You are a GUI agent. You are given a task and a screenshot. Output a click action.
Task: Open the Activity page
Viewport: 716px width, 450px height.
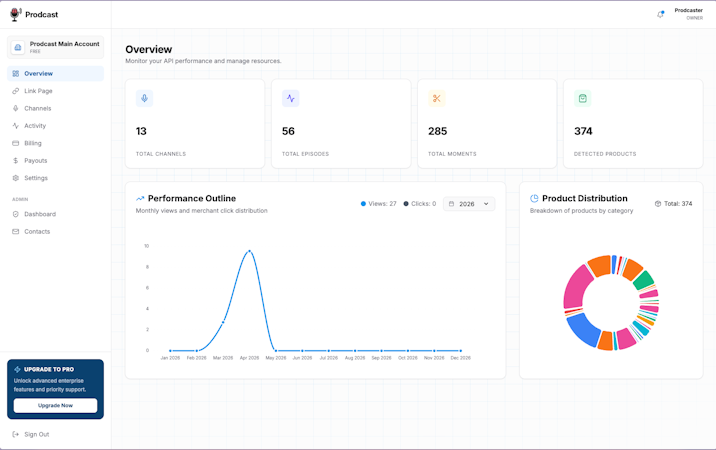pyautogui.click(x=55, y=126)
